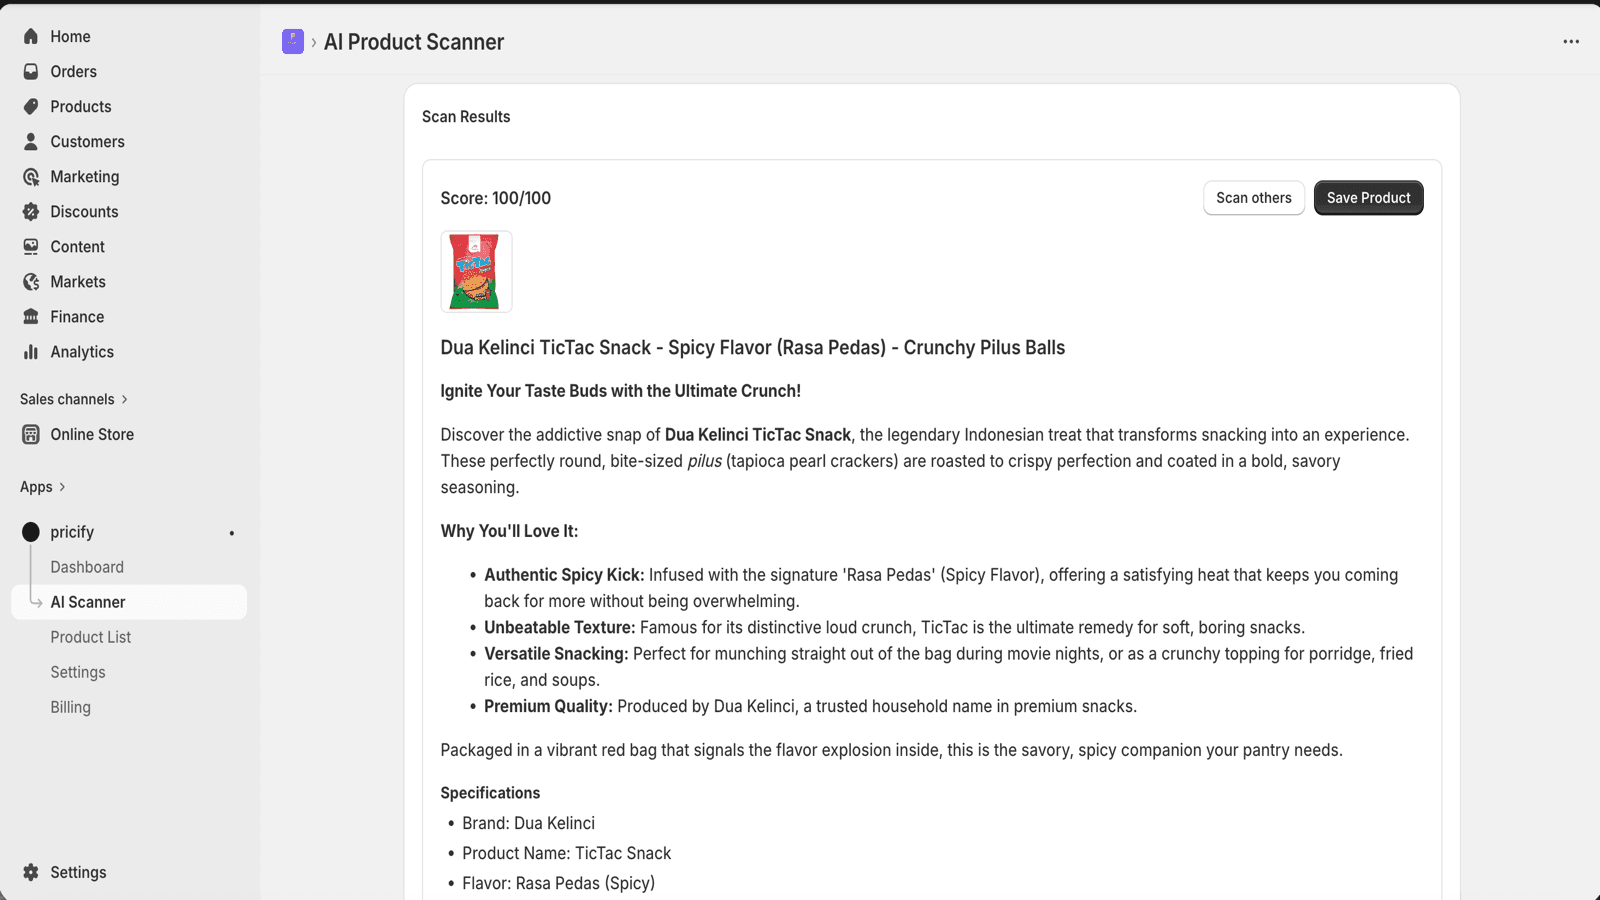The width and height of the screenshot is (1600, 900).
Task: Click the Markets globe icon
Action: (x=31, y=281)
